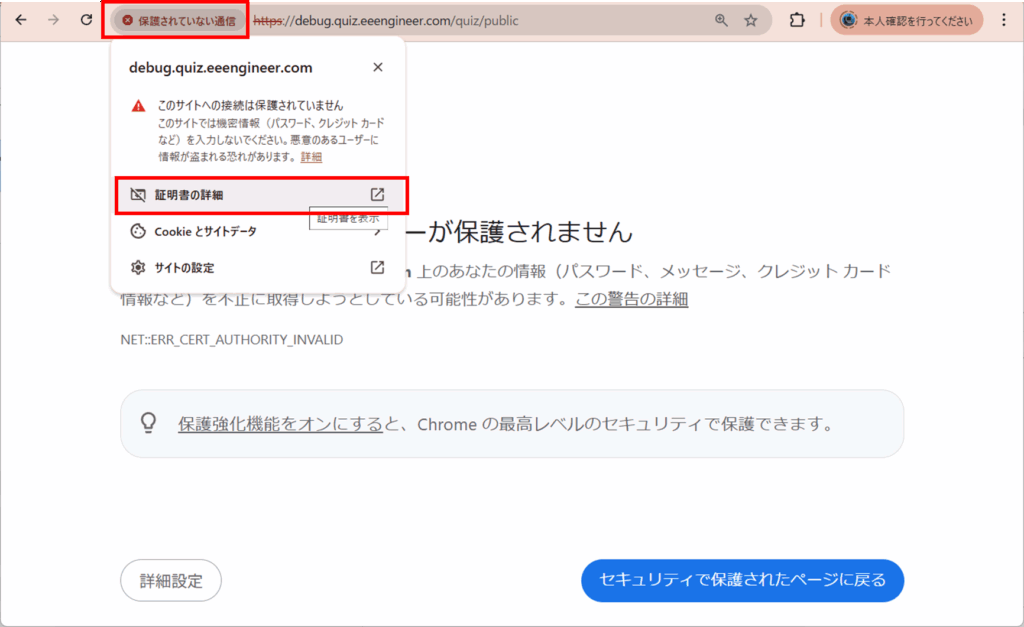This screenshot has width=1024, height=627.
Task: Click the open-in-new icon beside サイトの設定
Action: (377, 268)
